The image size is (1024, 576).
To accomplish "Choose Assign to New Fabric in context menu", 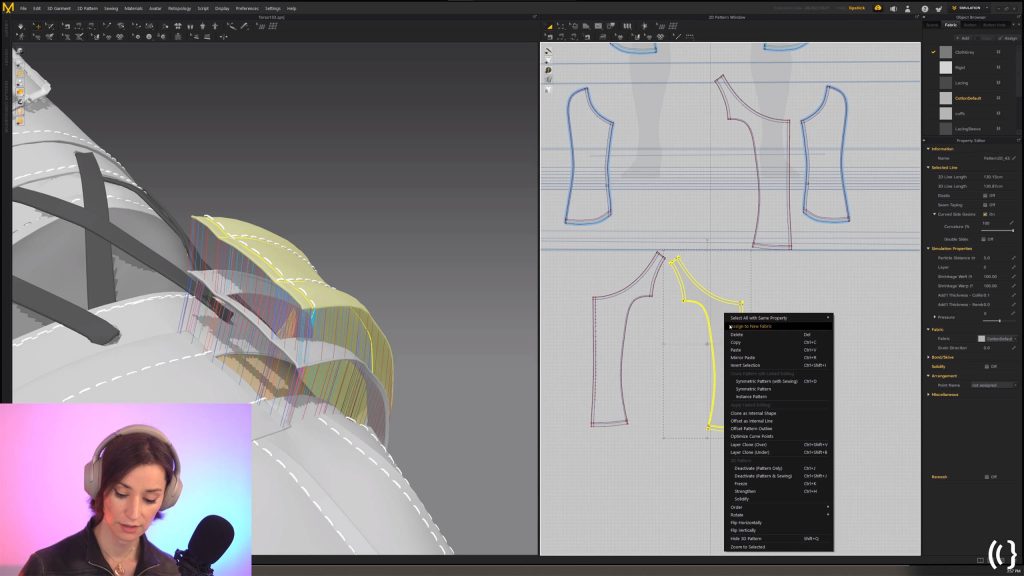I will click(x=778, y=327).
